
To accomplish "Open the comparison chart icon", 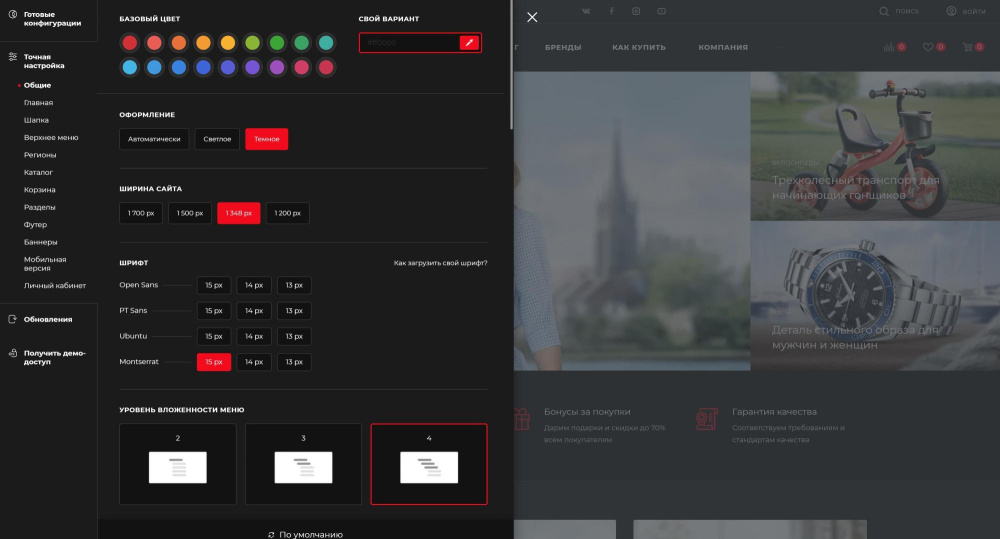I will [x=889, y=47].
